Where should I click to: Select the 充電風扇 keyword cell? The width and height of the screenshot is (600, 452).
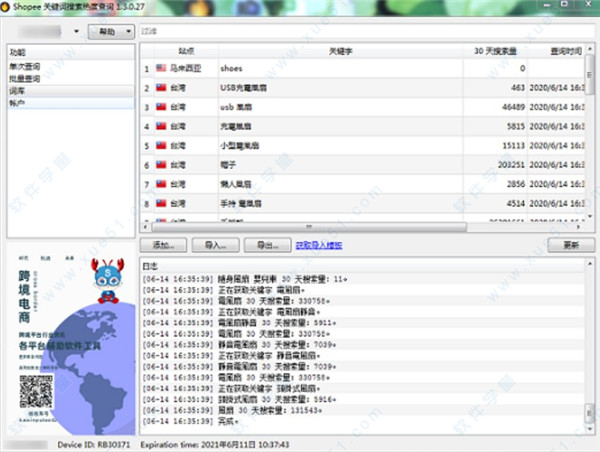[341, 126]
